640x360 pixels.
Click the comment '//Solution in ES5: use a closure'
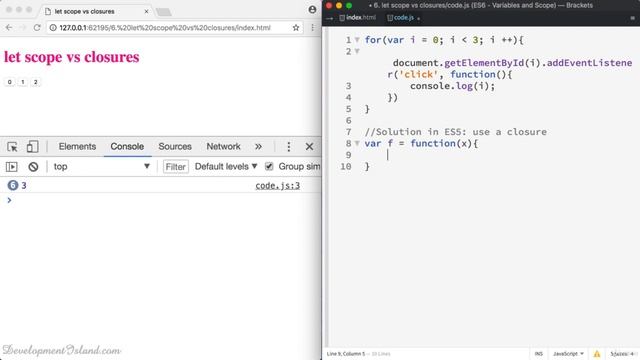(x=456, y=132)
